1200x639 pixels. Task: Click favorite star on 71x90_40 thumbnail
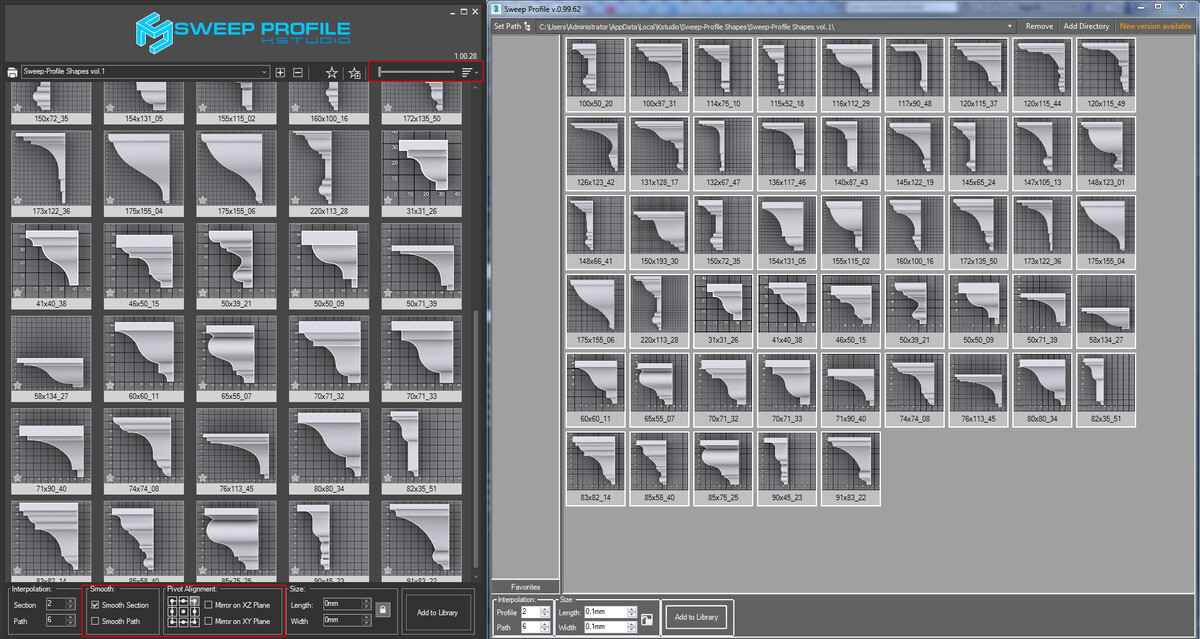18,476
